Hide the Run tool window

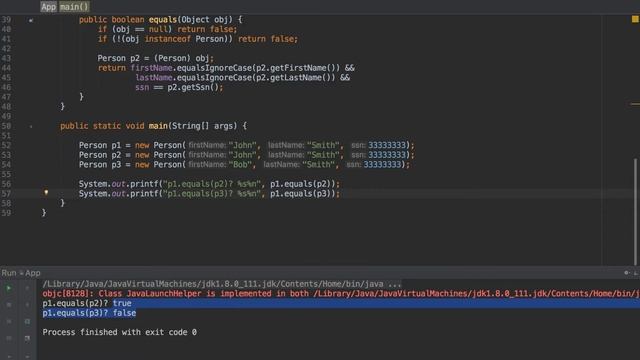tap(636, 273)
